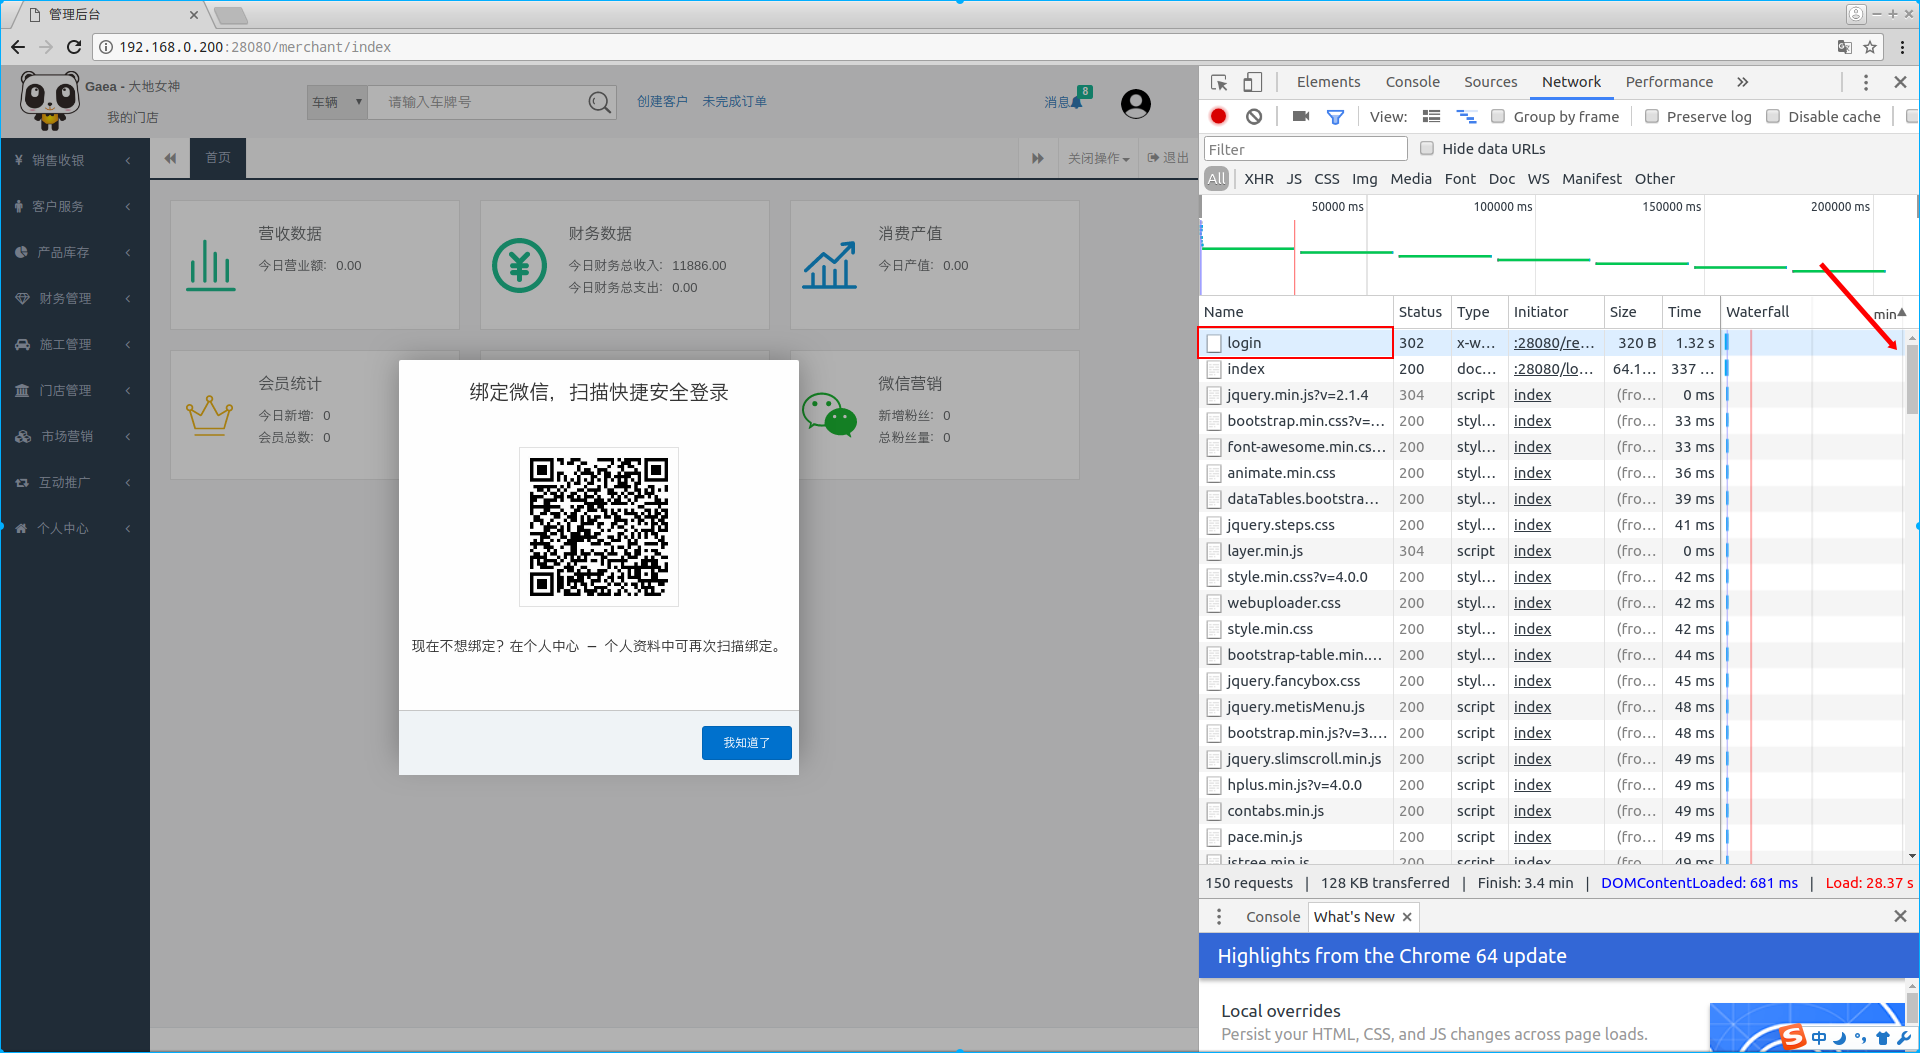The width and height of the screenshot is (1920, 1053).
Task: Open the translate page icon
Action: pyautogui.click(x=1844, y=47)
